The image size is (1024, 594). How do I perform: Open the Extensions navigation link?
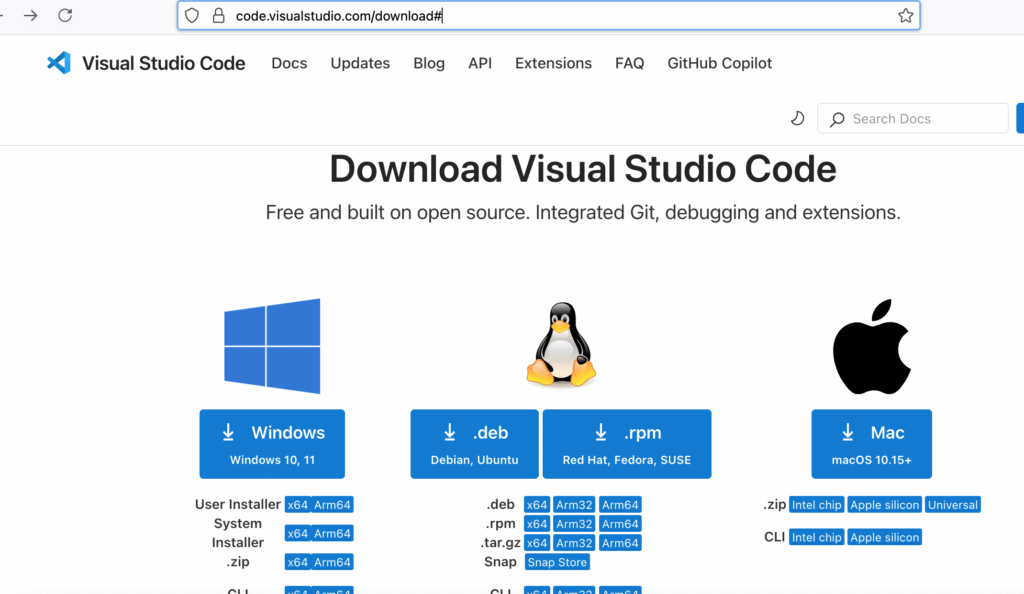pyautogui.click(x=553, y=63)
